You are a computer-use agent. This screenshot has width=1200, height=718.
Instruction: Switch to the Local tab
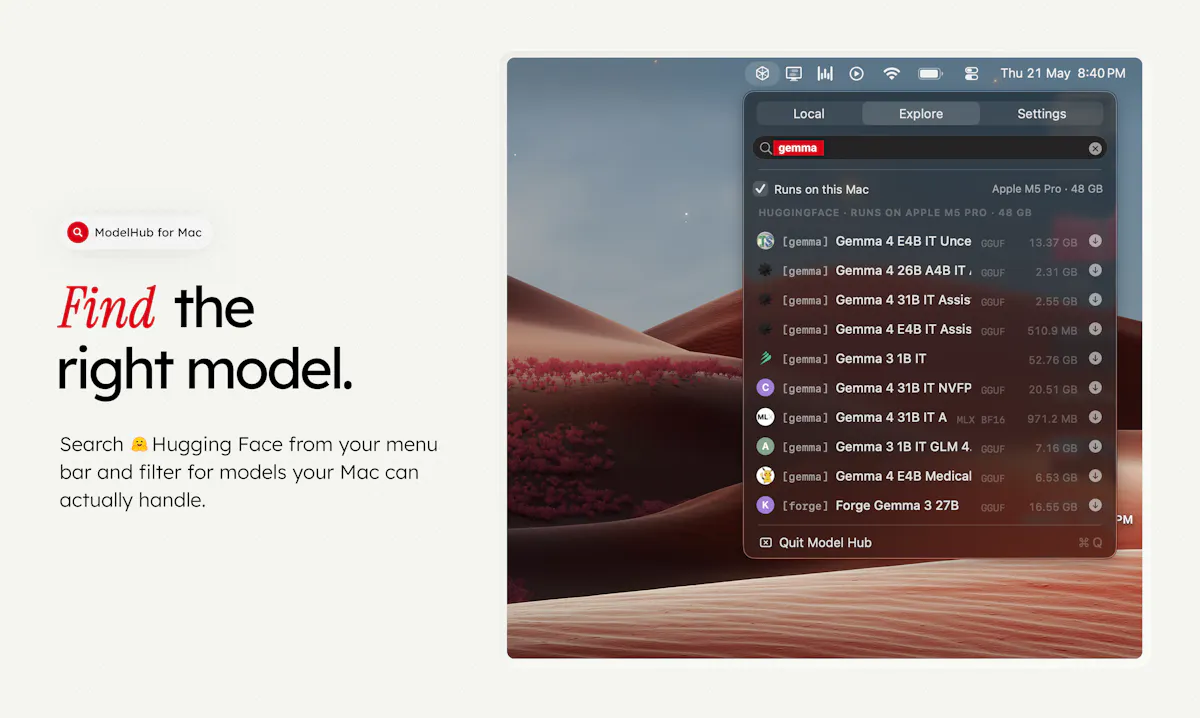pyautogui.click(x=809, y=114)
